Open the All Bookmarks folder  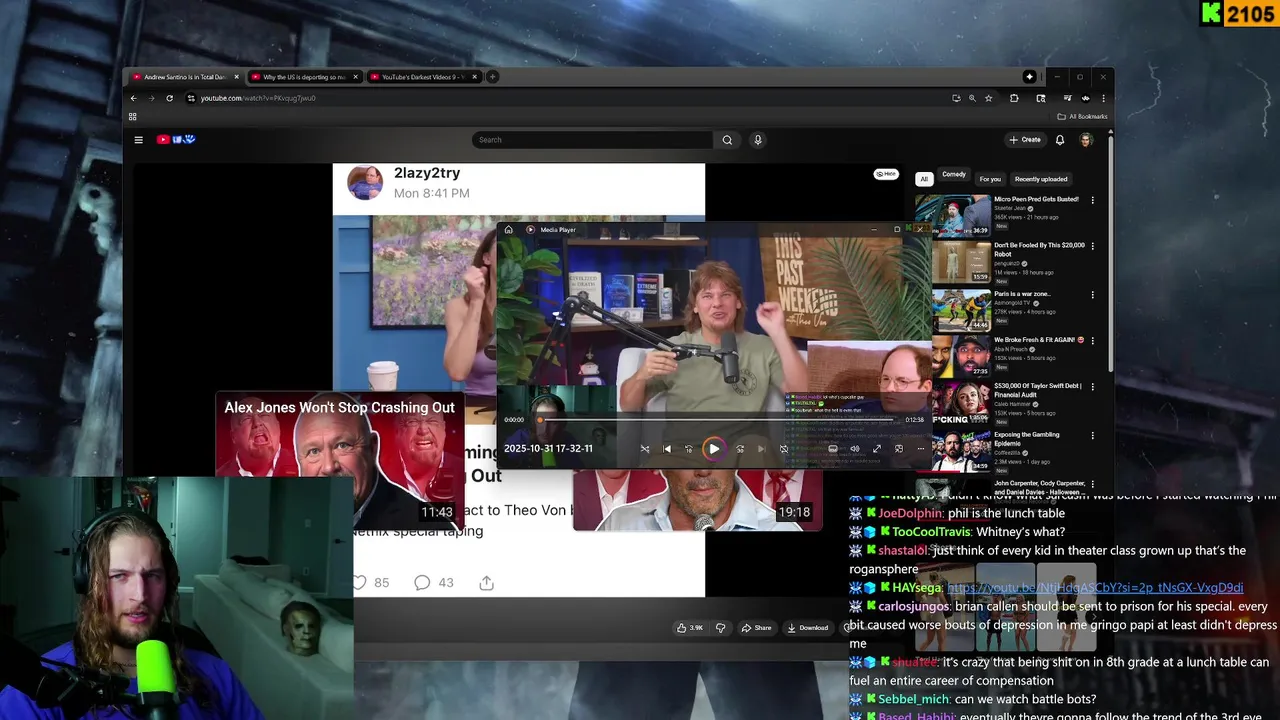1082,116
